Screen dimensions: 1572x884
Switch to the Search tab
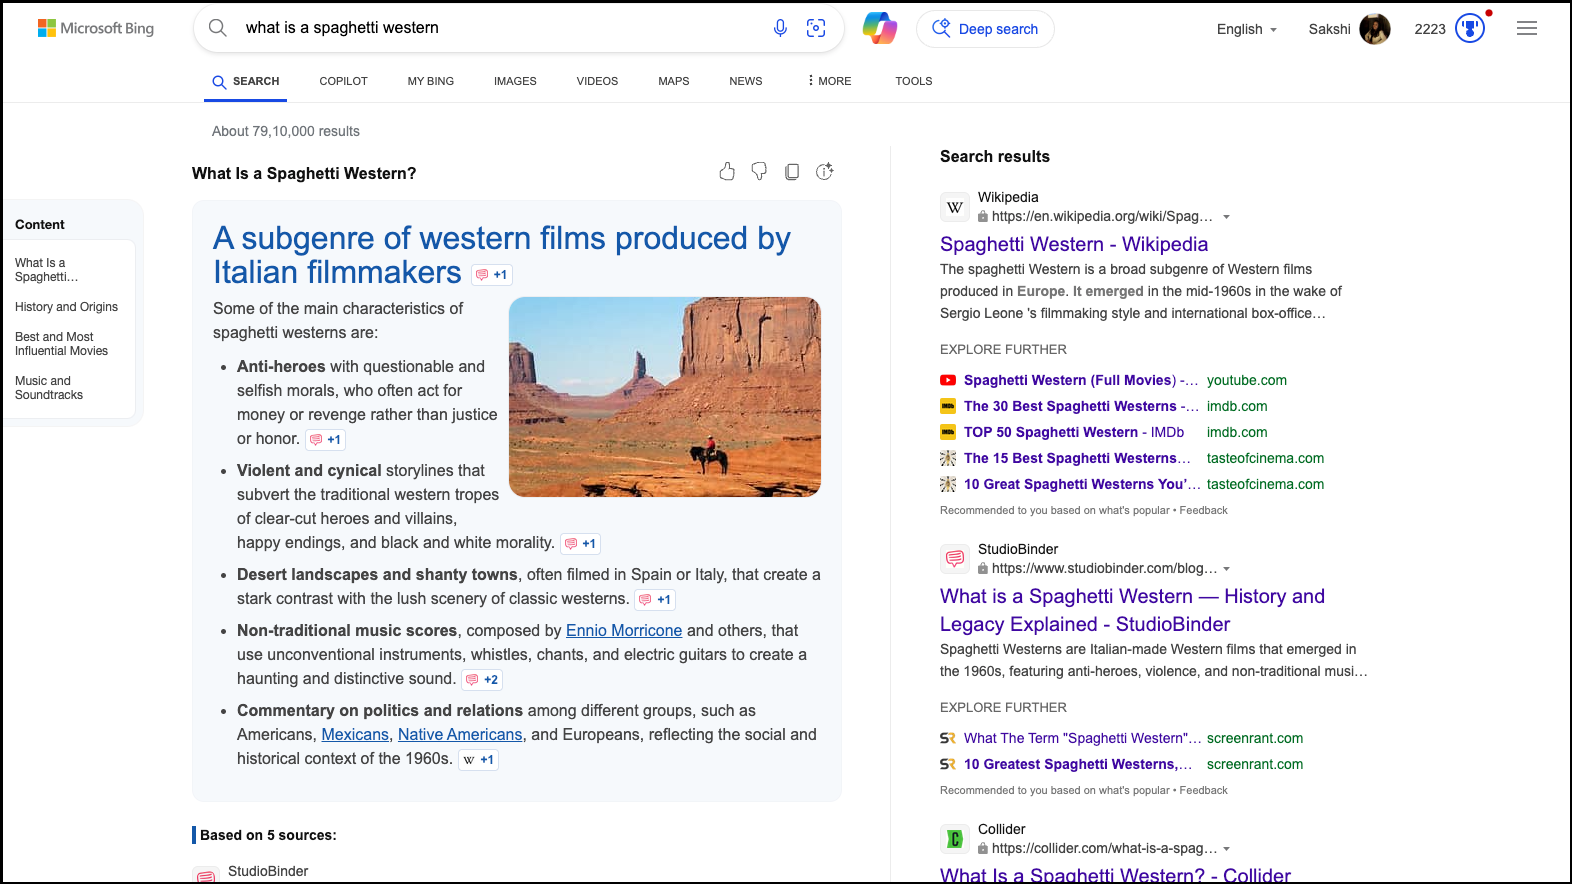pos(246,81)
